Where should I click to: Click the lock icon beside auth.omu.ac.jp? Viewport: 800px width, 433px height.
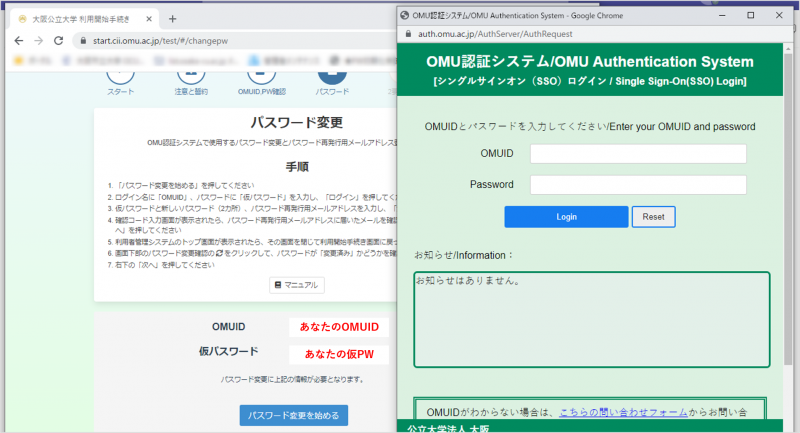408,34
